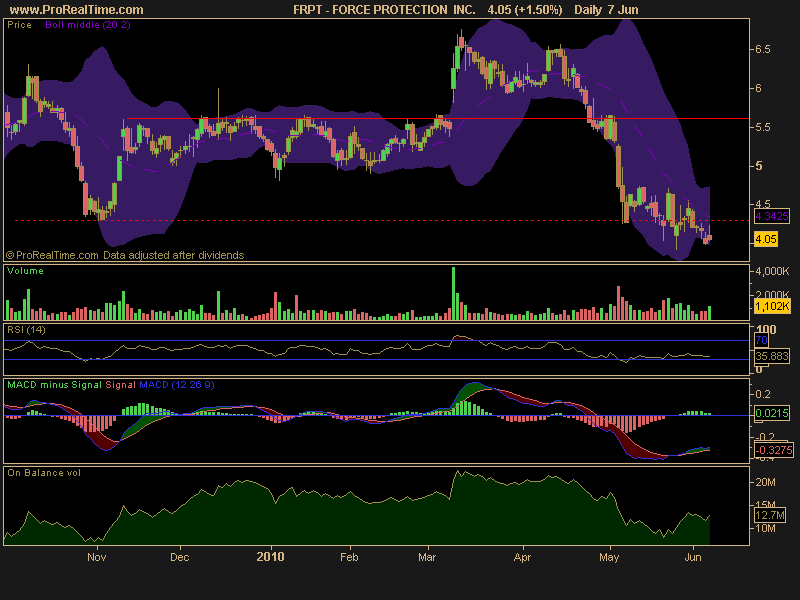Click the -0.3275 signal value tag
The image size is (800, 600).
point(773,451)
